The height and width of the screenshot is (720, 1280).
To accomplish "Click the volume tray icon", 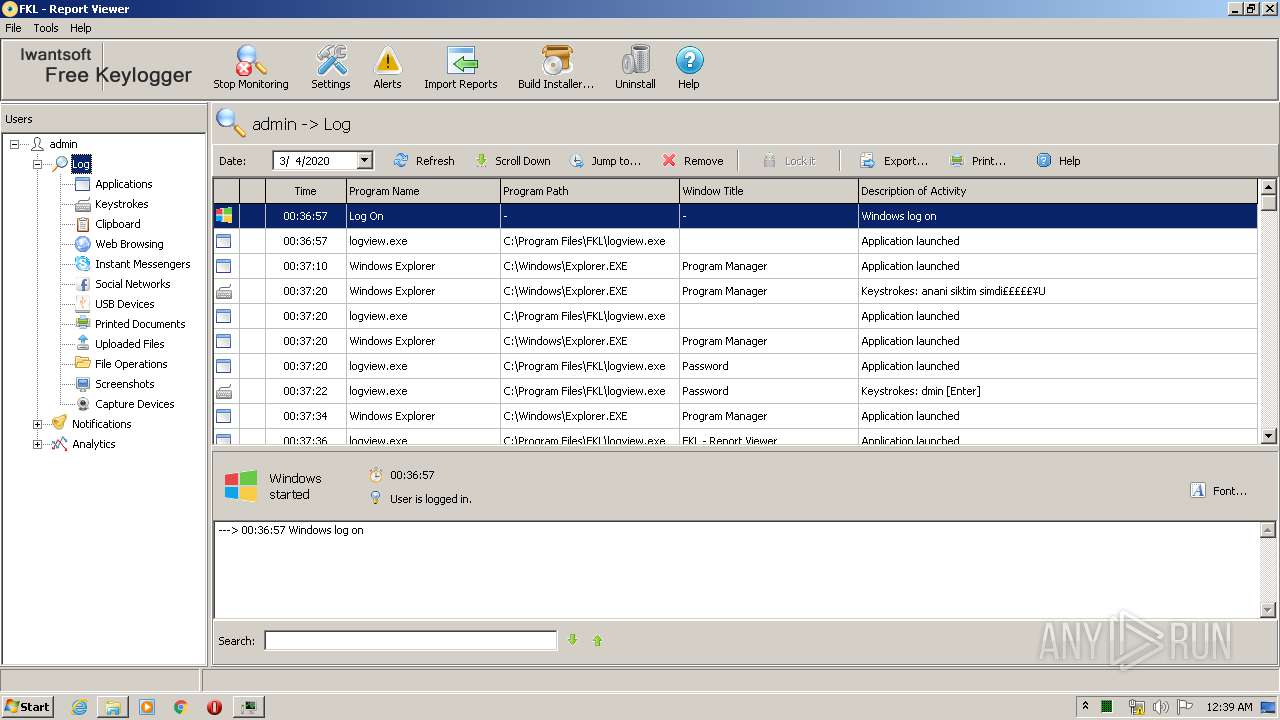I will pos(1161,706).
